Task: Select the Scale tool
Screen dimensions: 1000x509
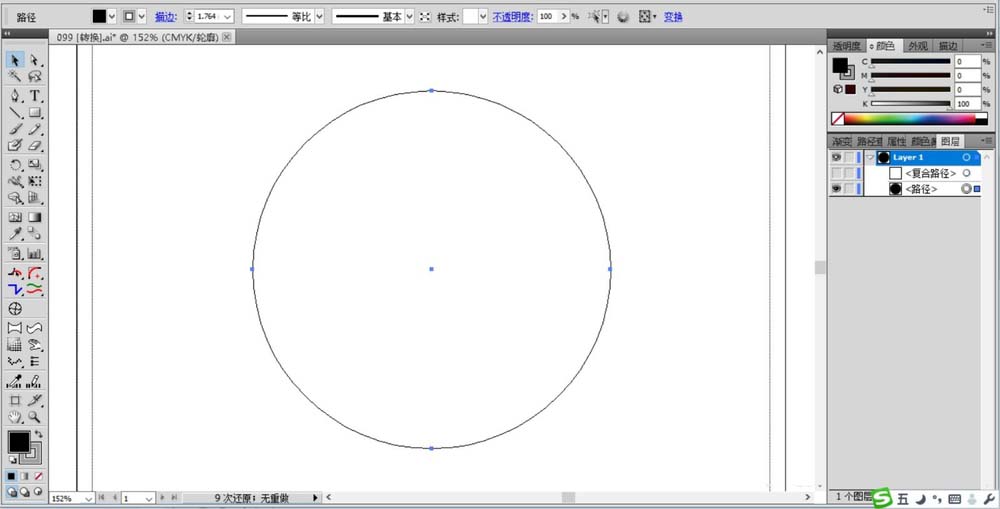Action: coord(34,165)
